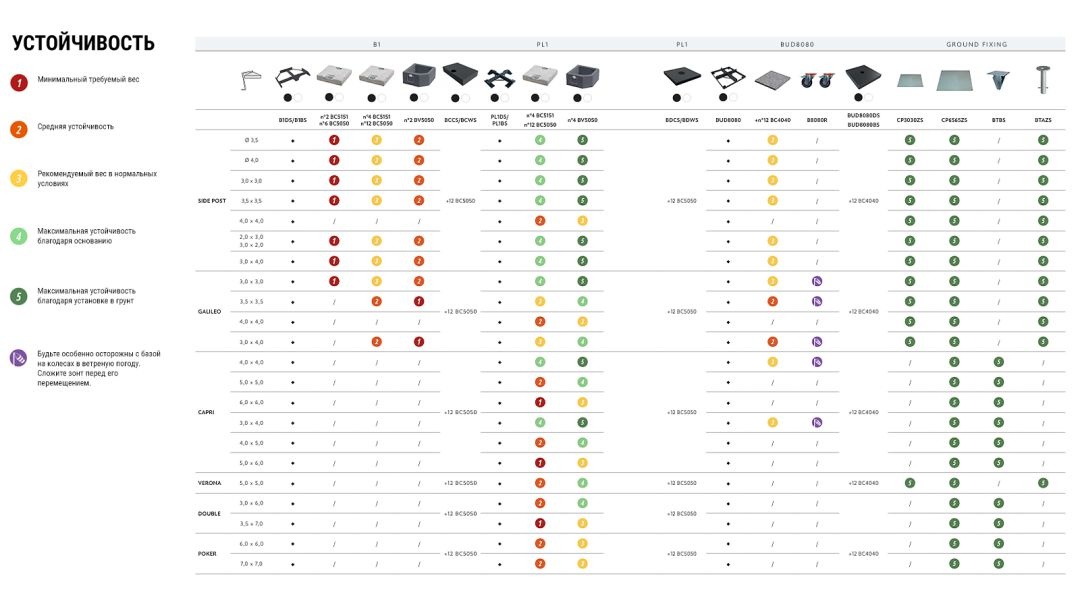The width and height of the screenshot is (1080, 607).
Task: Click the dark green number 5 legend circle
Action: pos(19,296)
